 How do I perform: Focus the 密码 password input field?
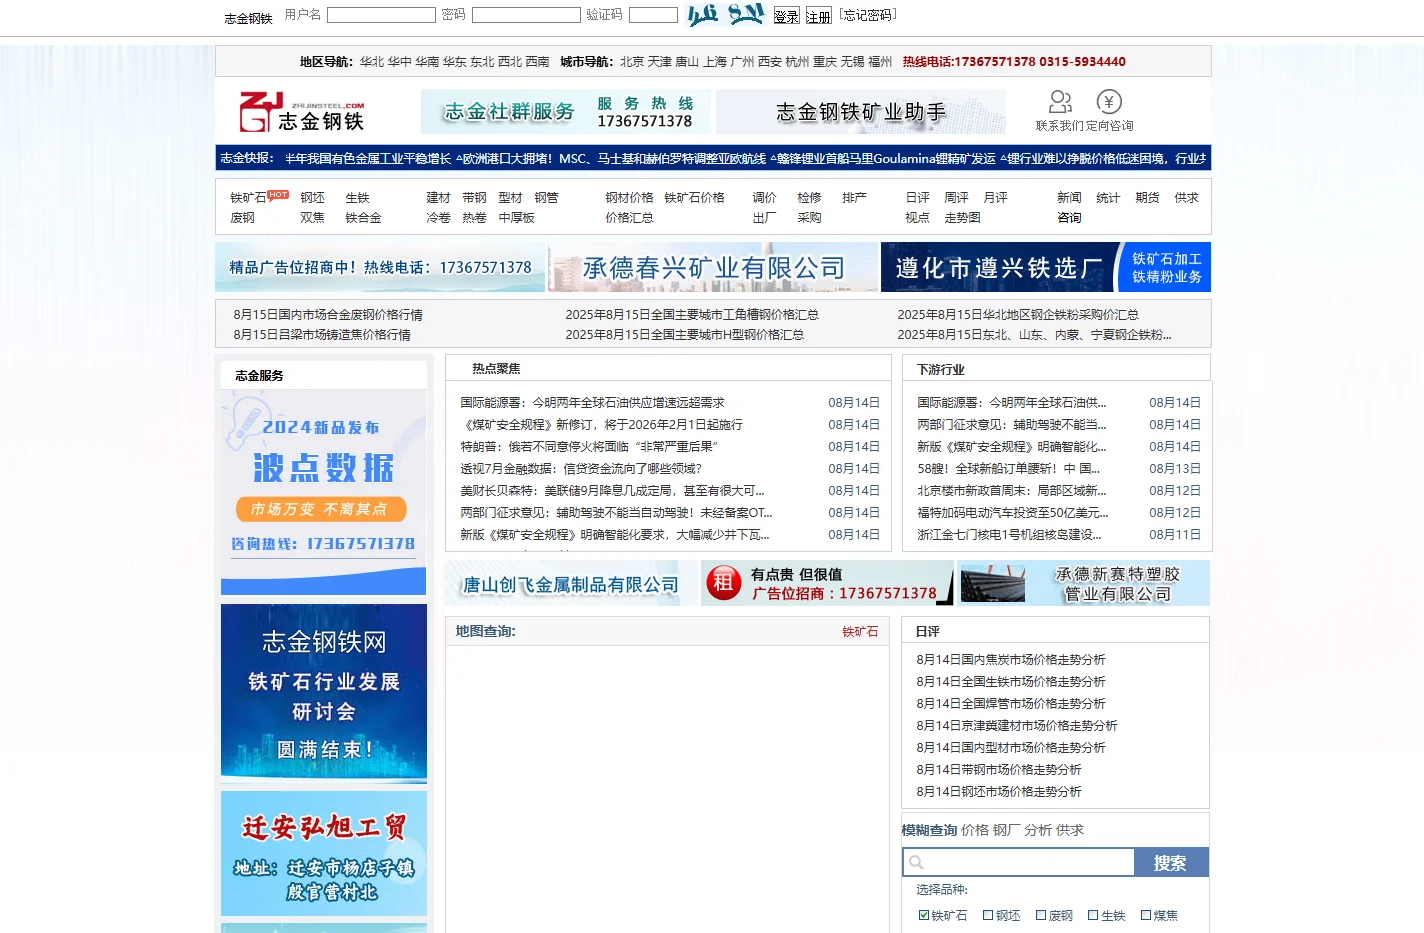click(x=526, y=15)
